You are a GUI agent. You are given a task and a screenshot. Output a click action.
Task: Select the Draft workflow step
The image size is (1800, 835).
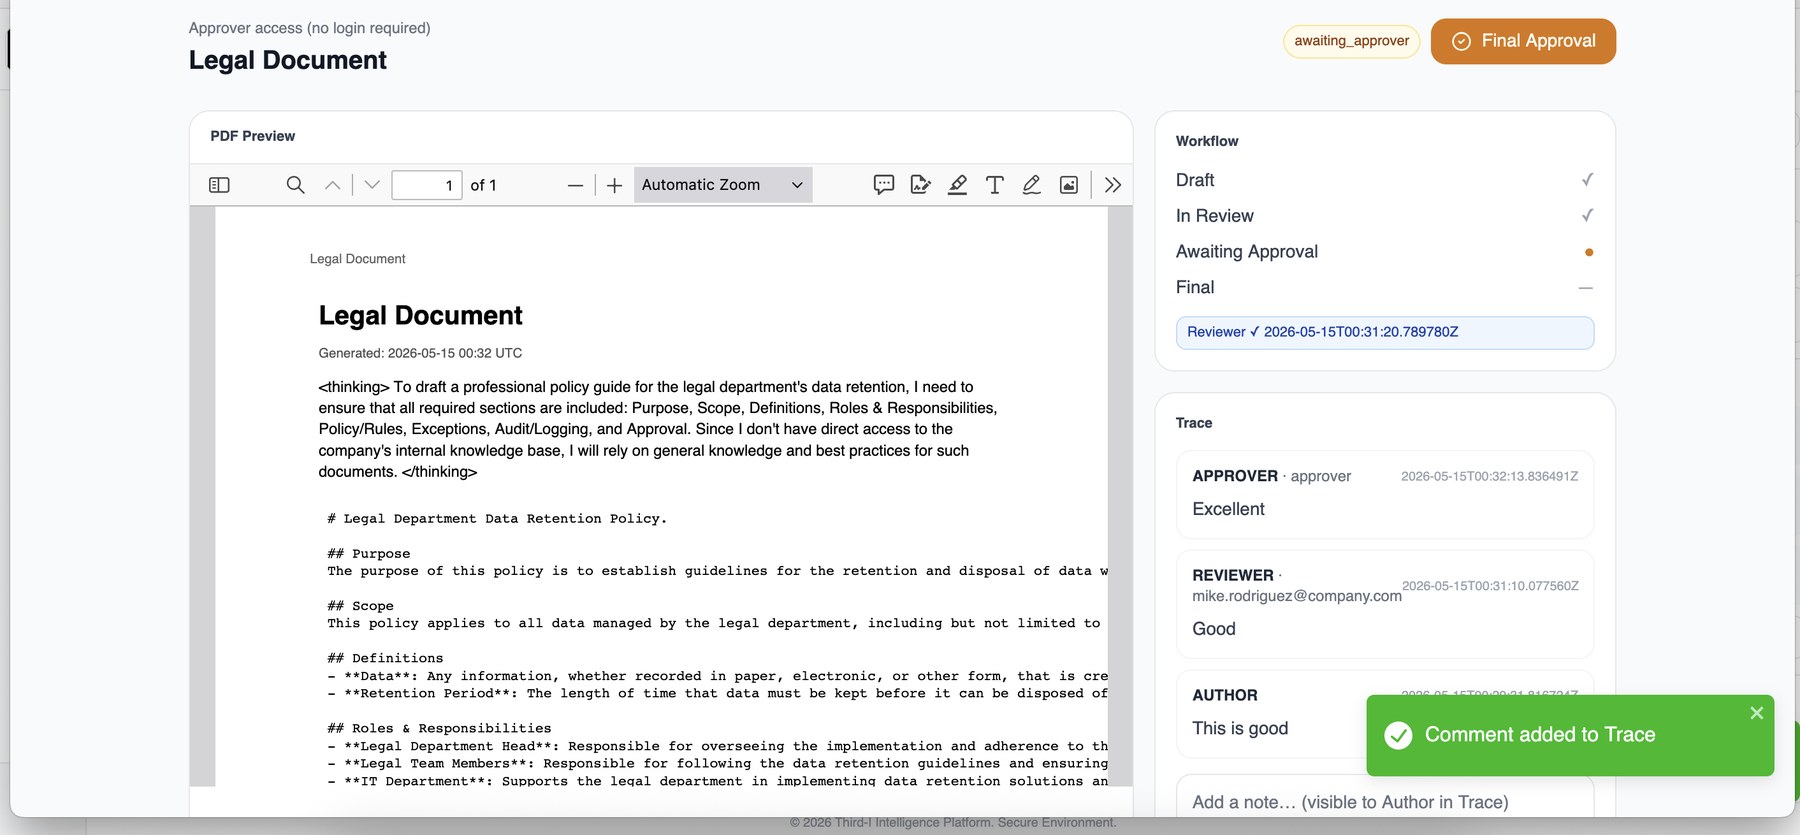click(x=1385, y=180)
